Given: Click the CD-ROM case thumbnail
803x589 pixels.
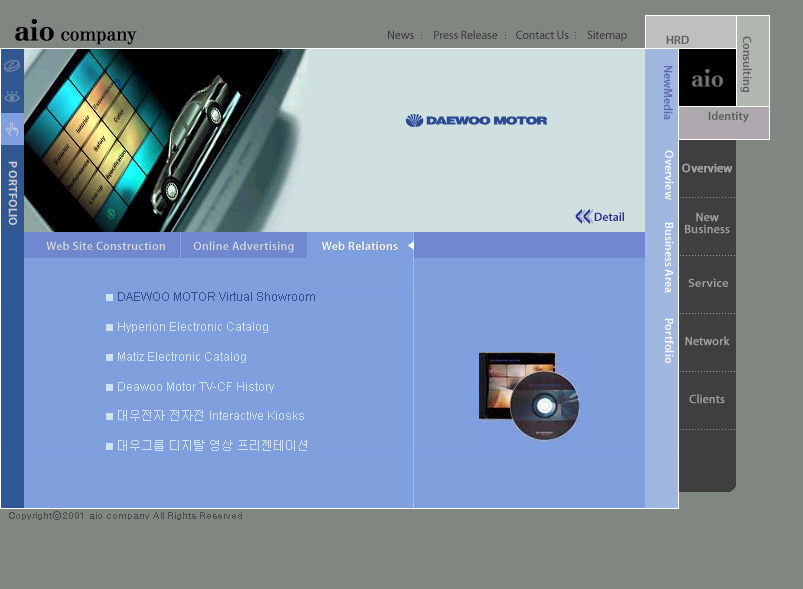Looking at the screenshot, I should [529, 395].
